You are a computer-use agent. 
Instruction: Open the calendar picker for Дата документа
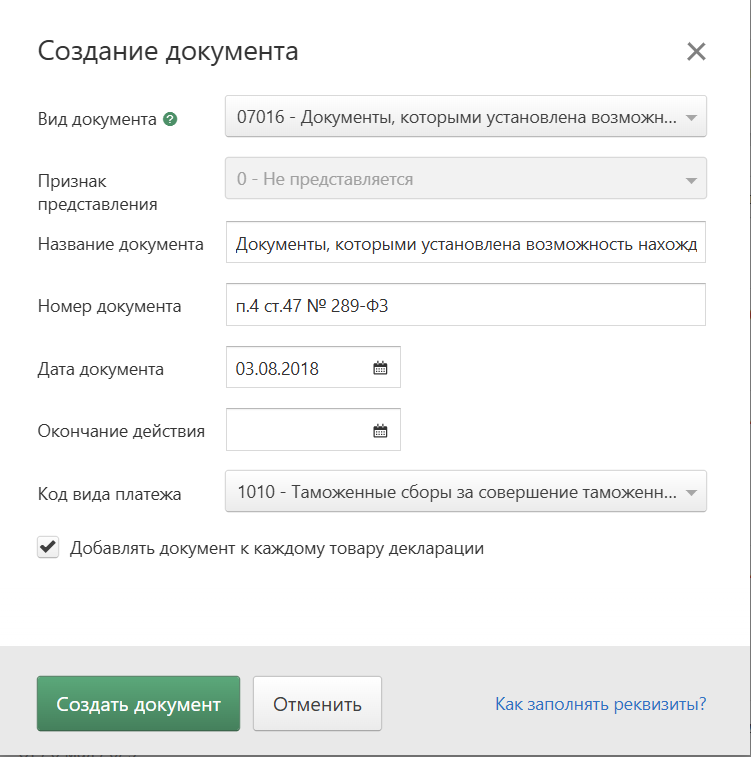[380, 368]
